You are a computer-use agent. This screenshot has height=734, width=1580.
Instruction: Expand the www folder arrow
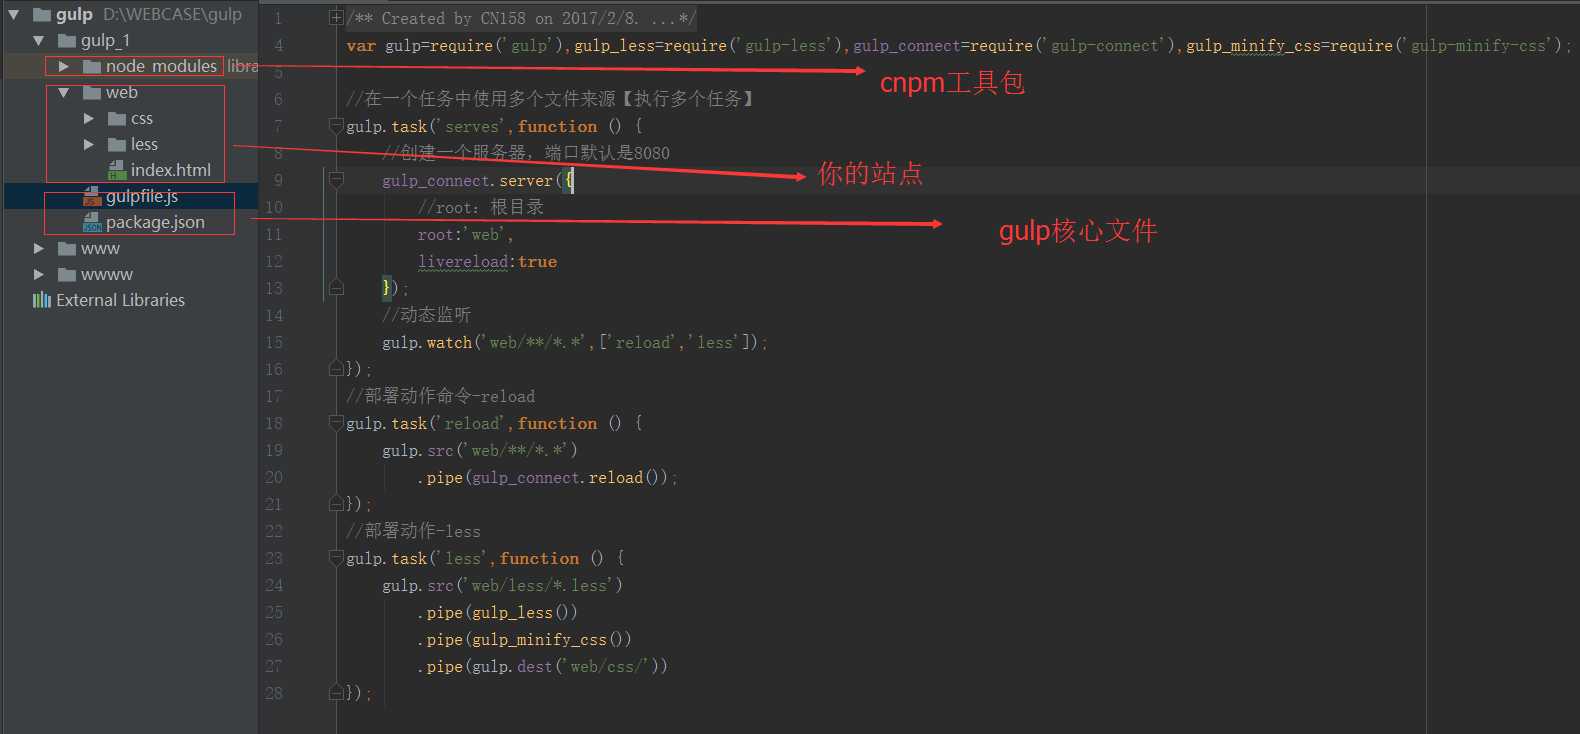point(39,249)
